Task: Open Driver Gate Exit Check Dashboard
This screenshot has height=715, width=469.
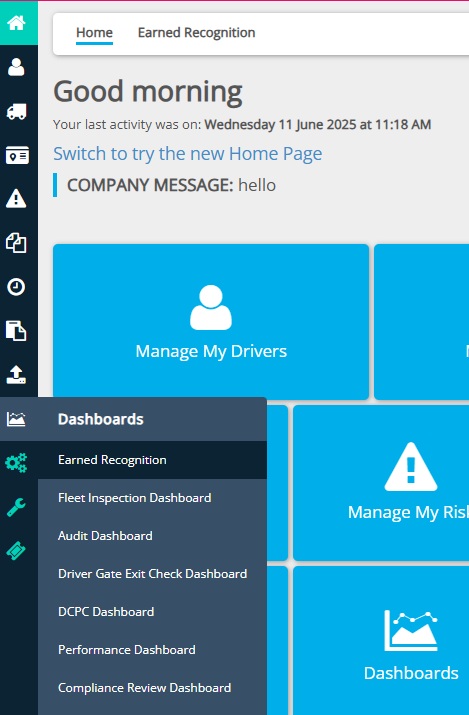Action: [x=152, y=574]
